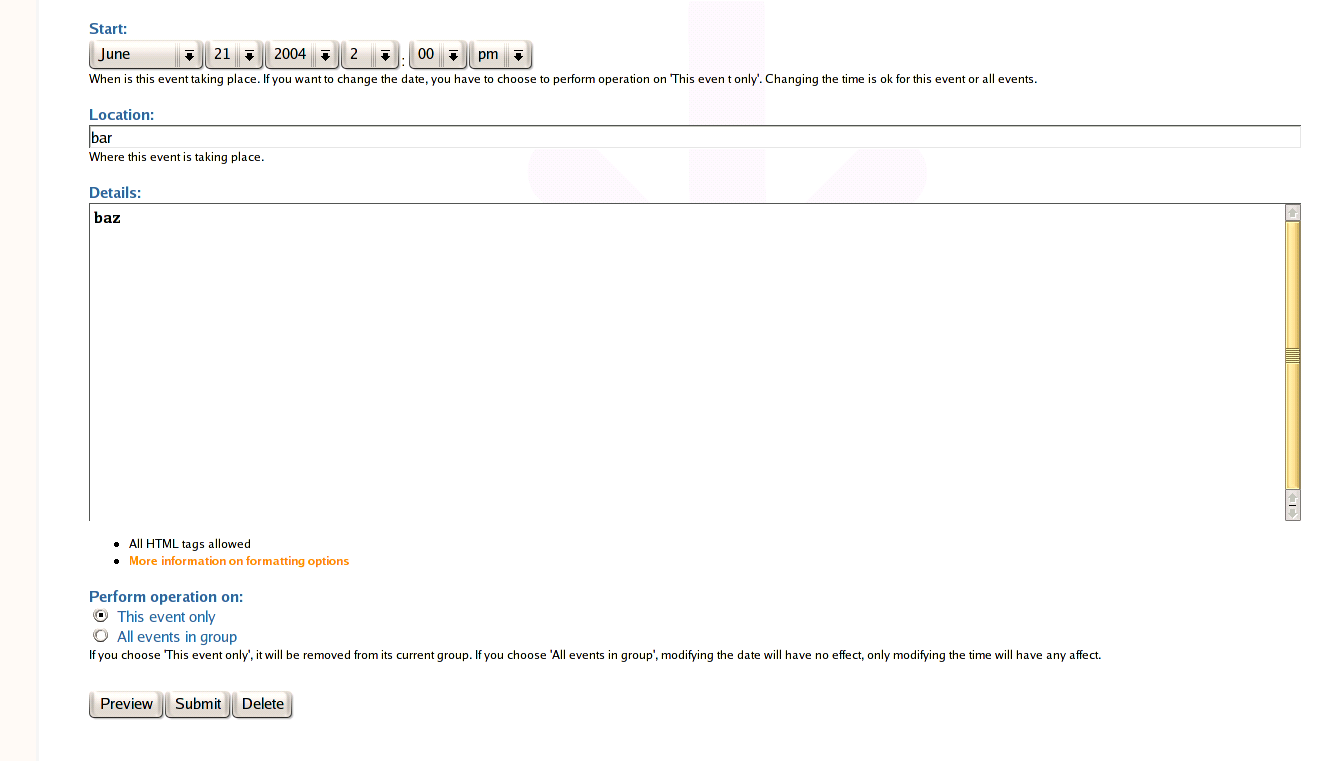Click the Preview button

[126, 704]
